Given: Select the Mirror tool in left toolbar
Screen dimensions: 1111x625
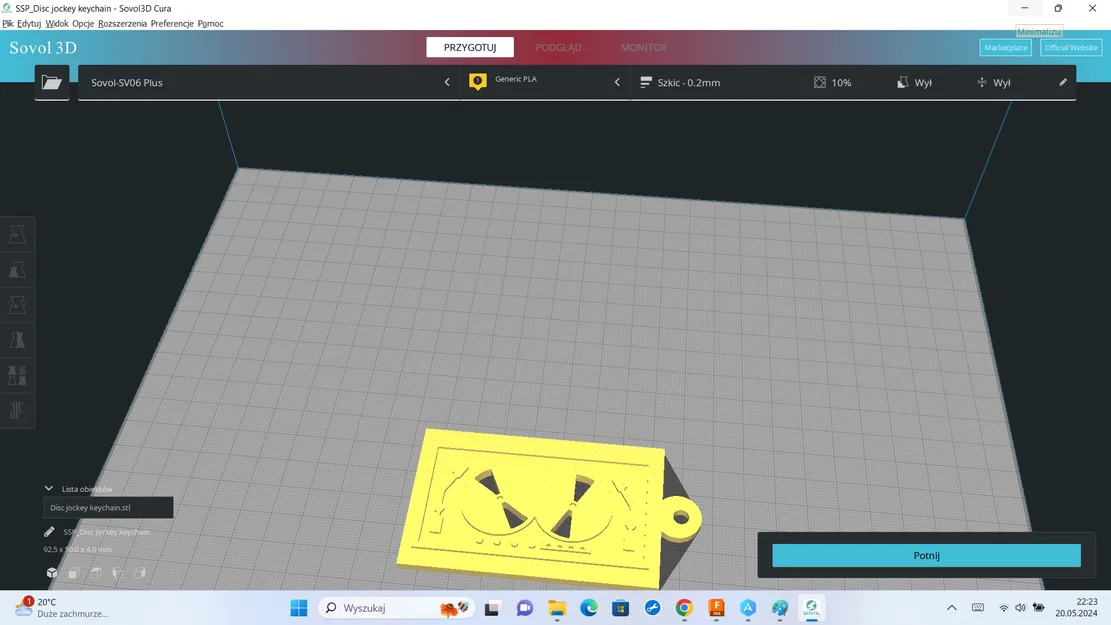Looking at the screenshot, I should [x=18, y=340].
